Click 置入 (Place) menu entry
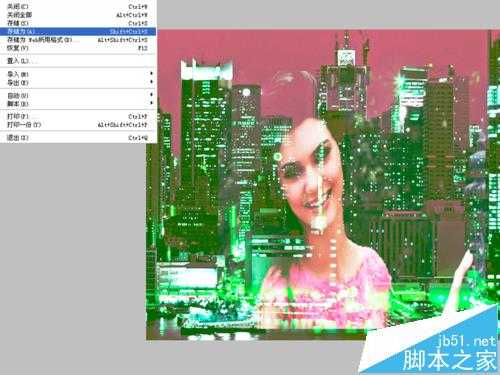The height and width of the screenshot is (375, 500). click(x=78, y=61)
